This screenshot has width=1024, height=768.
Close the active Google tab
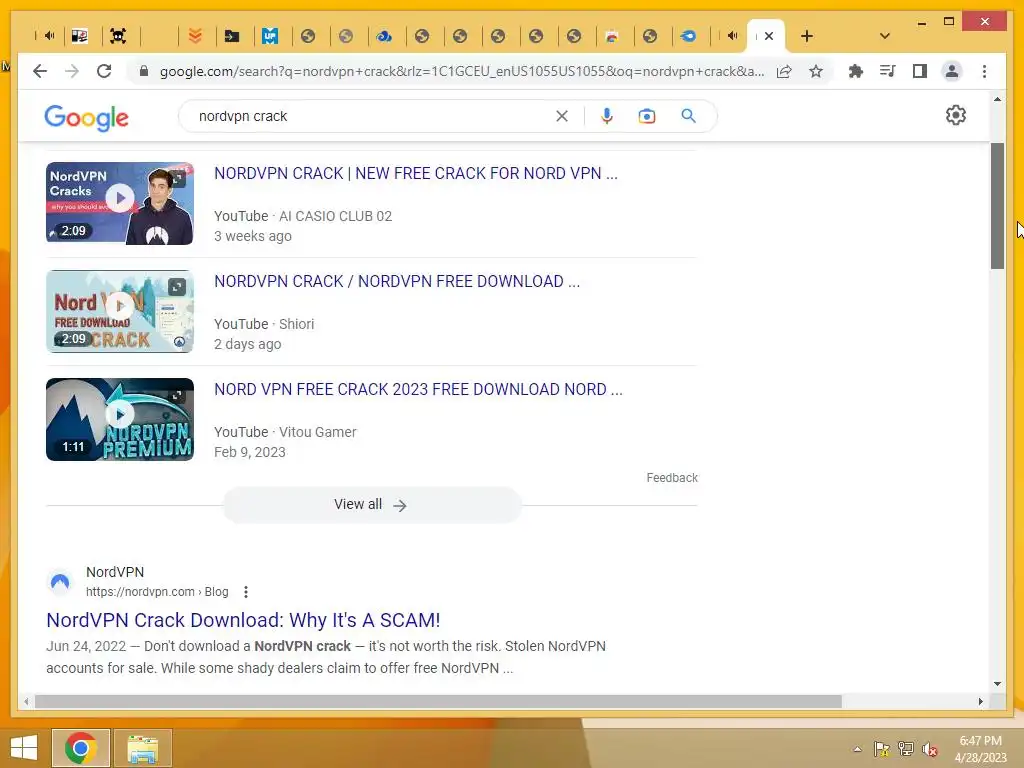[769, 36]
